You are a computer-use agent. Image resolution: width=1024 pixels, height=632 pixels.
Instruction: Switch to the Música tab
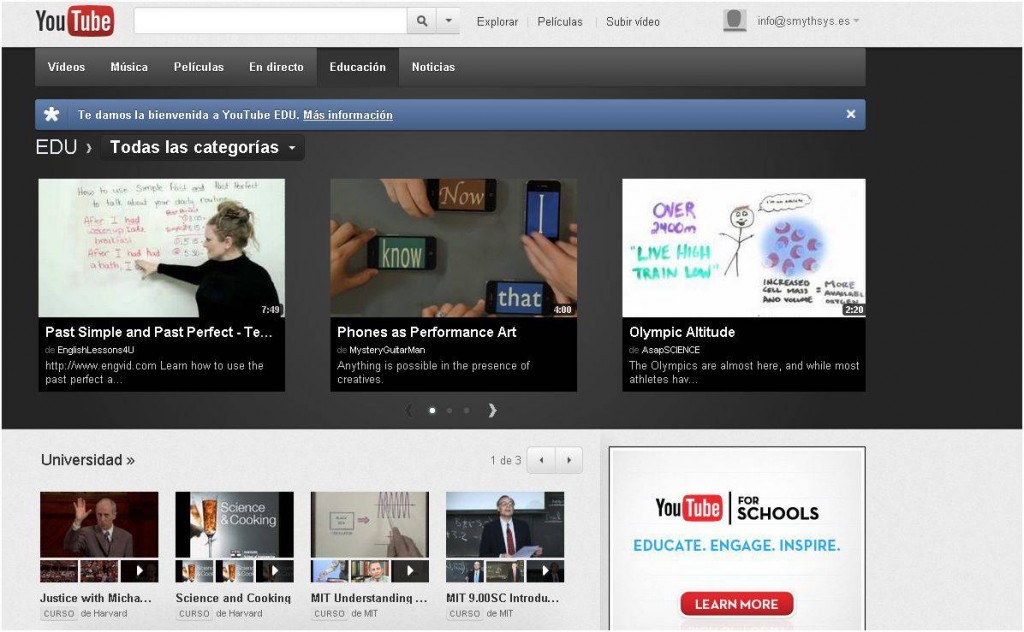click(x=129, y=67)
